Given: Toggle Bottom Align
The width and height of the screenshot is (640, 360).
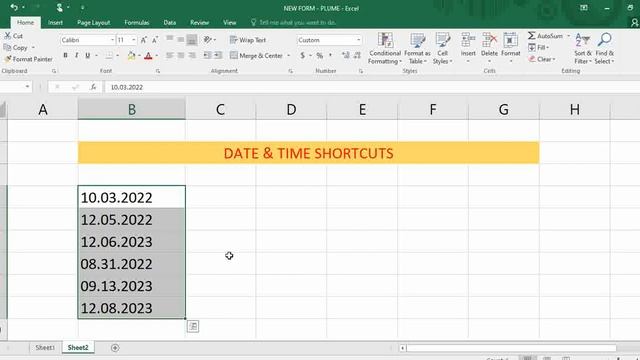Looking at the screenshot, I should tap(192, 40).
